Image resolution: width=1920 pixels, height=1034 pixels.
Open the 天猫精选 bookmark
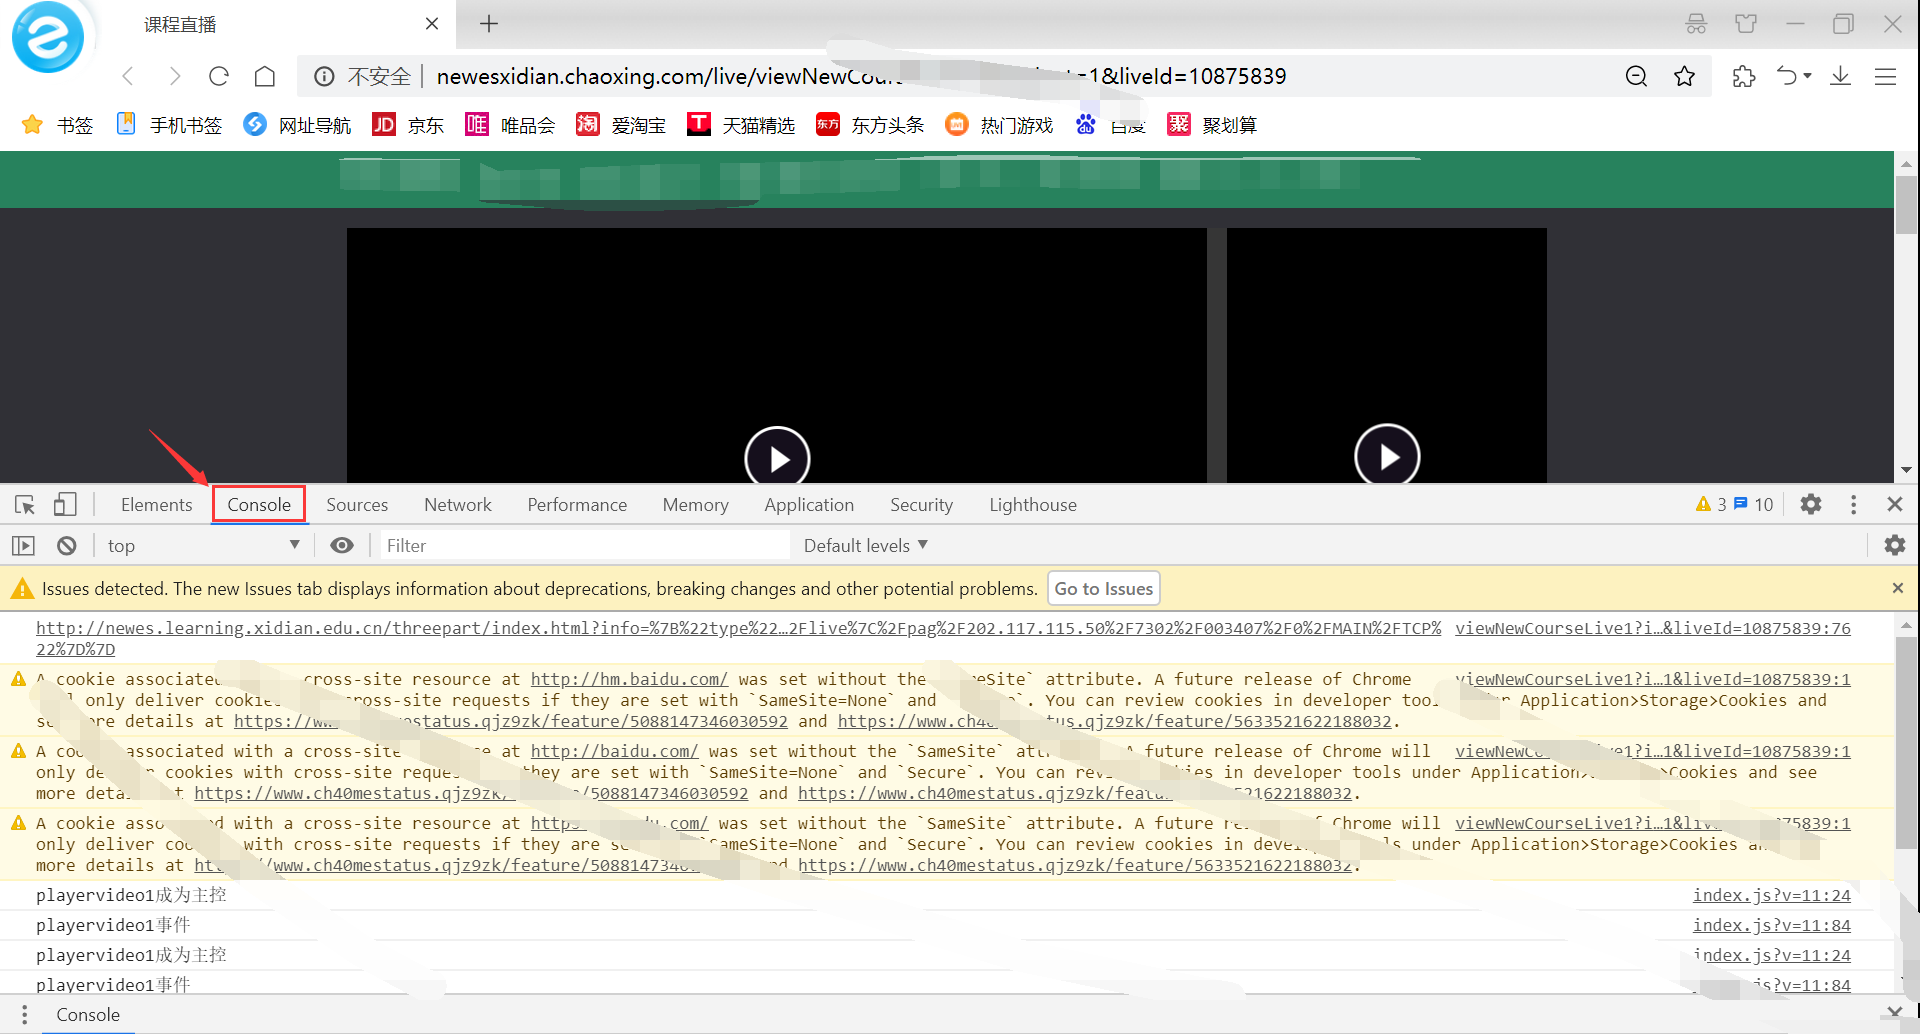tap(741, 125)
